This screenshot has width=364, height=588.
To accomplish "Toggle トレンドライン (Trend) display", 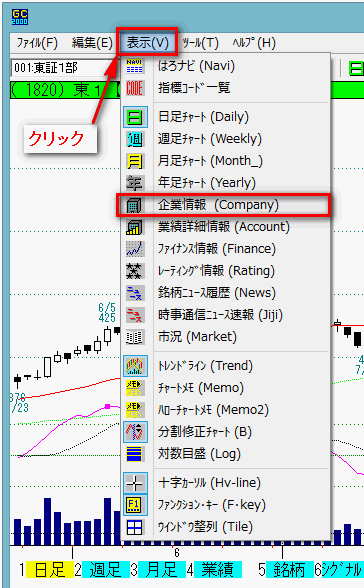I will click(x=135, y=366).
